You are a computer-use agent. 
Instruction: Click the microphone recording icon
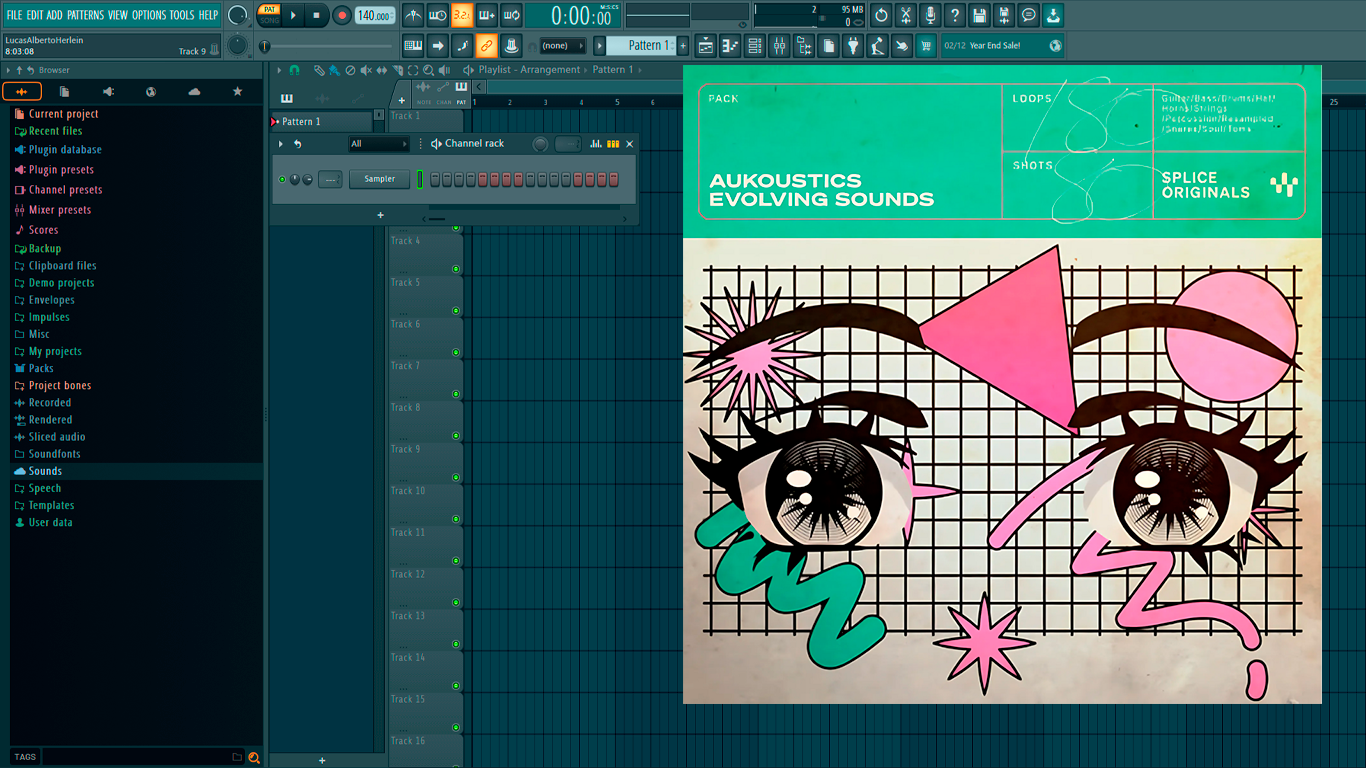point(930,15)
